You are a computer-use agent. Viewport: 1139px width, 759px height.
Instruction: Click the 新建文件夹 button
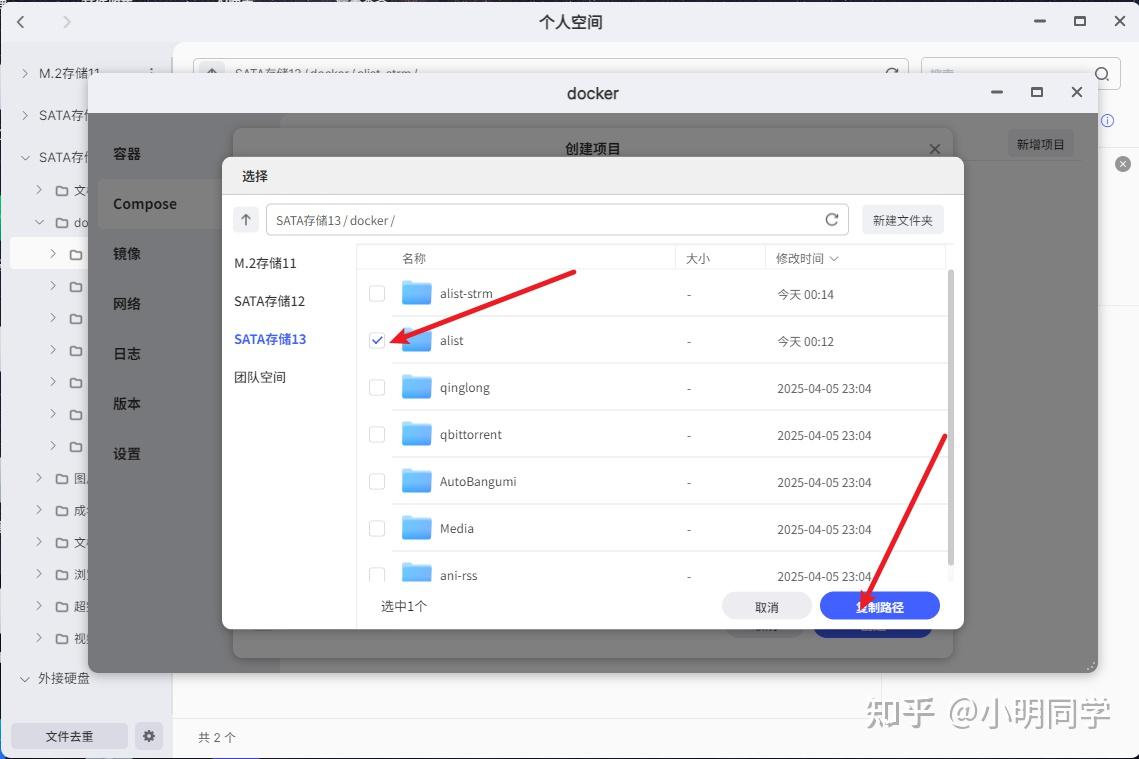902,219
